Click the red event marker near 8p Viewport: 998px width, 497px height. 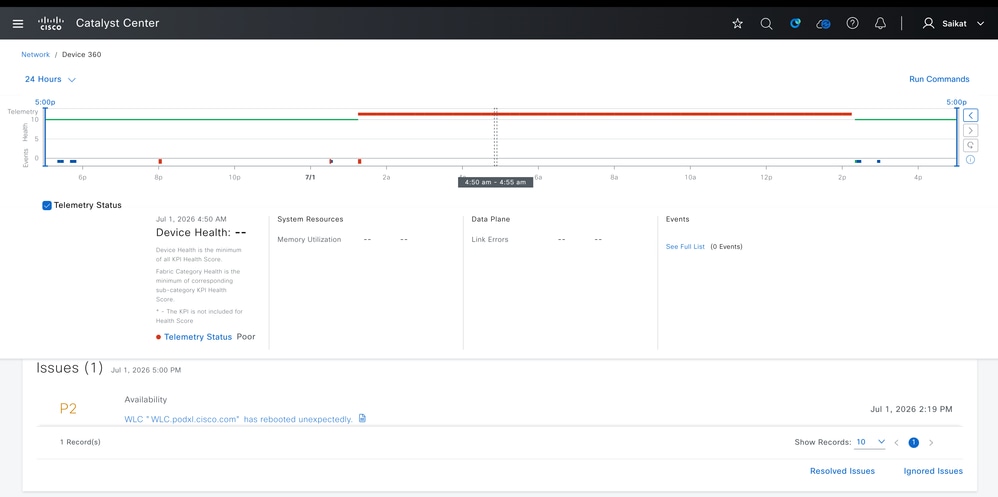coord(160,162)
